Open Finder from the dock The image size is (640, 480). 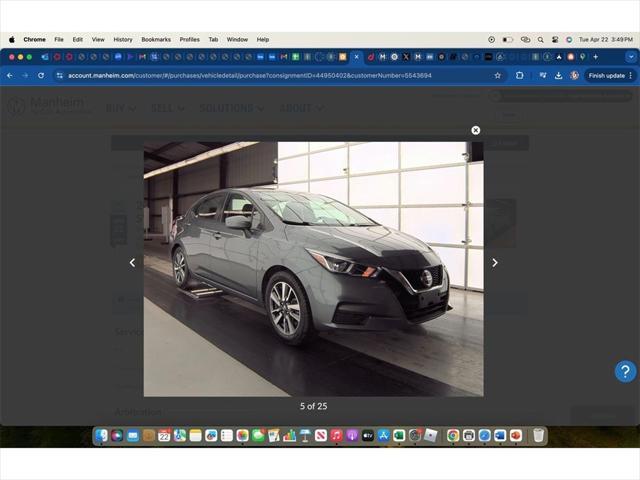(x=101, y=436)
